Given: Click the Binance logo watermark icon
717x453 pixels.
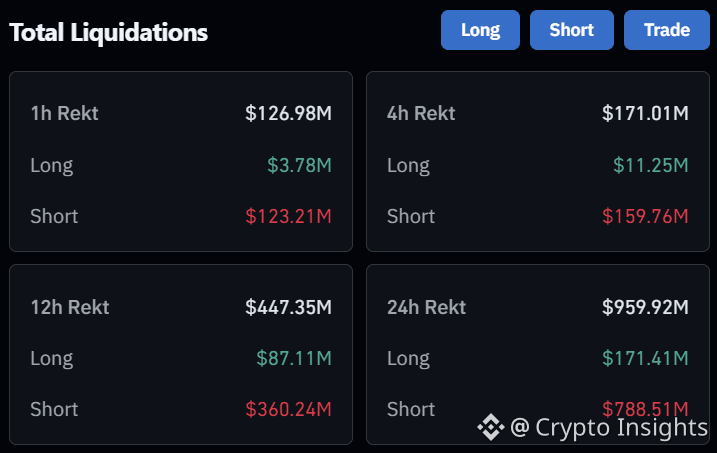Looking at the screenshot, I should point(491,427).
